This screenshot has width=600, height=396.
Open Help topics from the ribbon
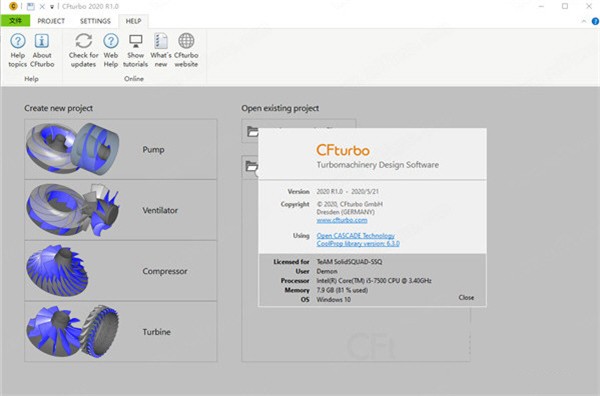pyautogui.click(x=18, y=51)
